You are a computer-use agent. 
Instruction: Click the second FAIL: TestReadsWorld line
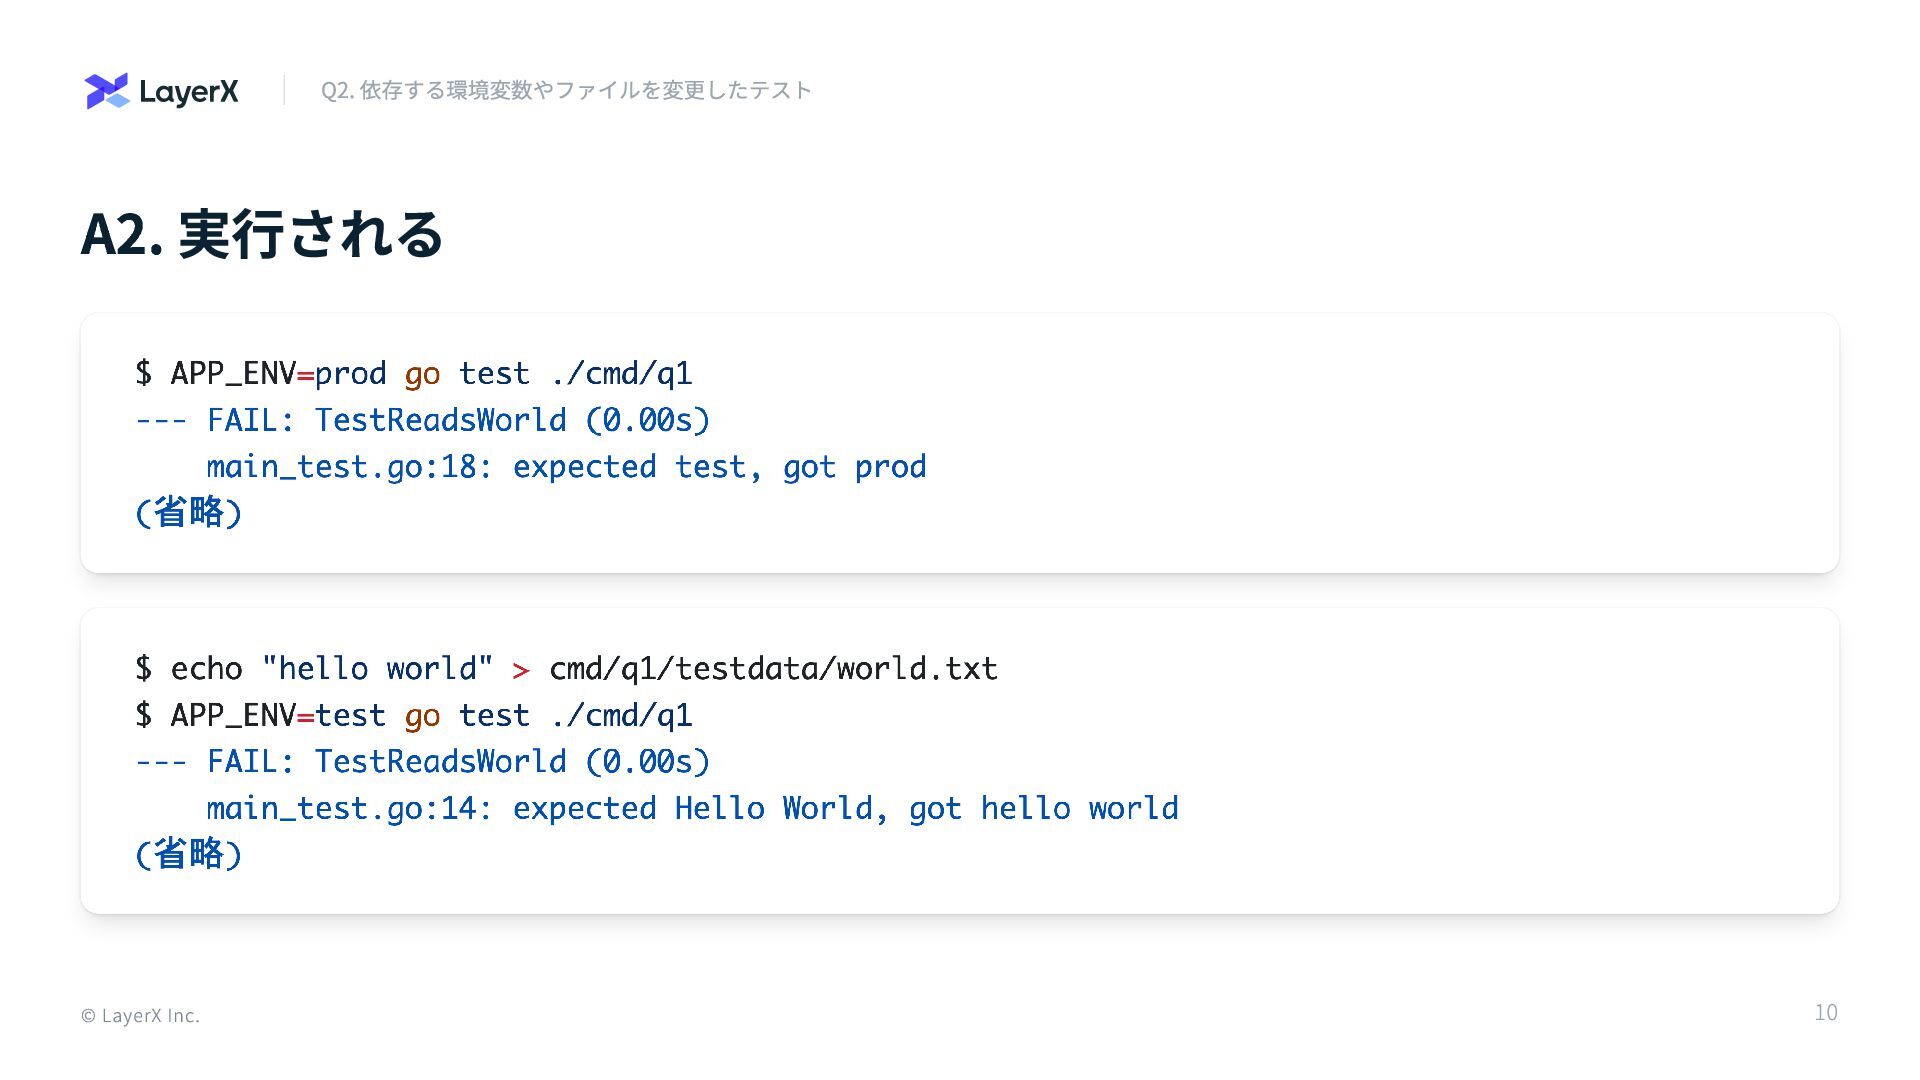pyautogui.click(x=422, y=762)
